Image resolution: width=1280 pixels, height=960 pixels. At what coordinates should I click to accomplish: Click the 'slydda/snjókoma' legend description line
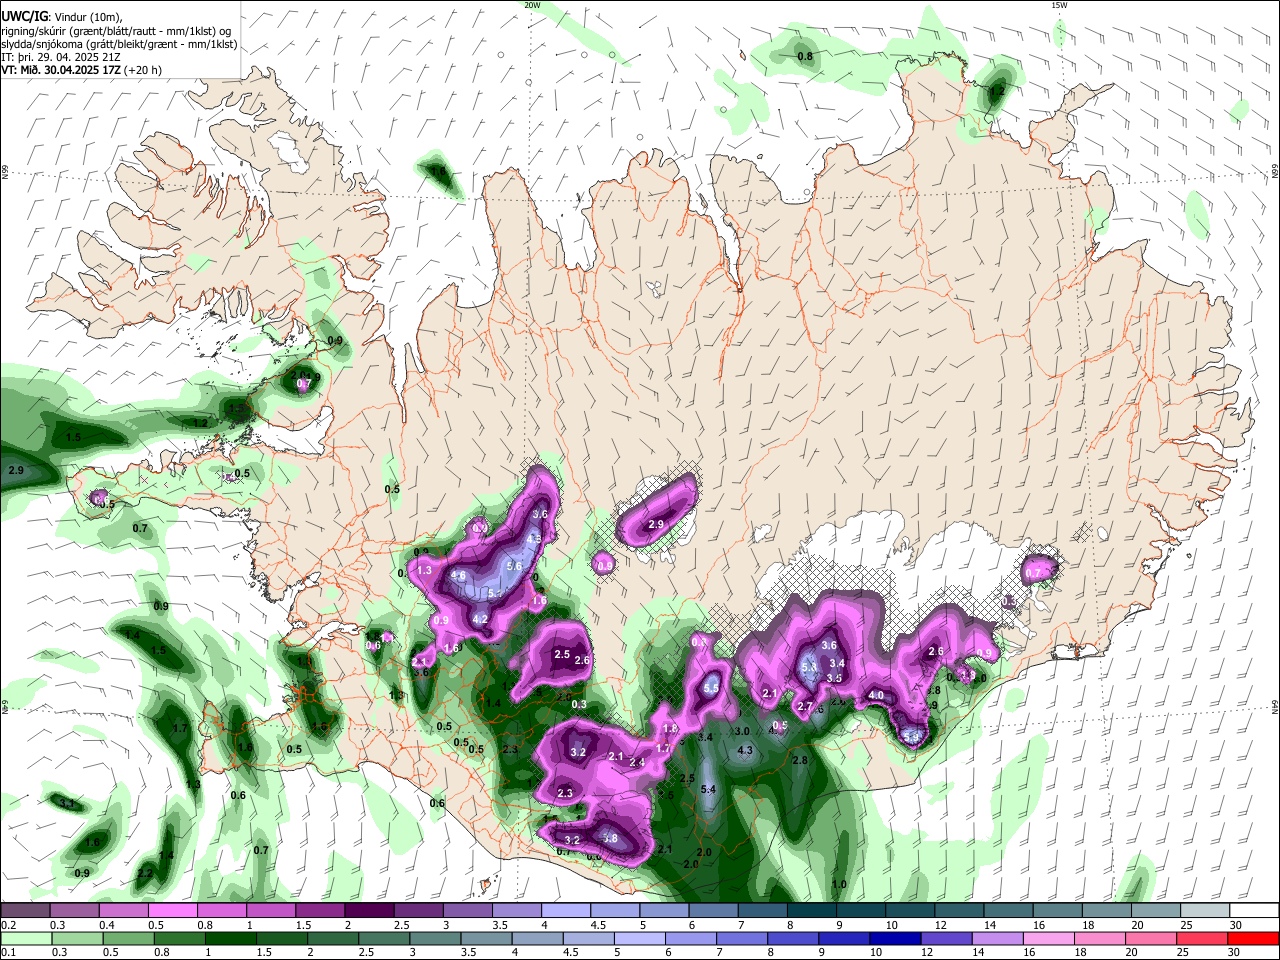pyautogui.click(x=119, y=44)
